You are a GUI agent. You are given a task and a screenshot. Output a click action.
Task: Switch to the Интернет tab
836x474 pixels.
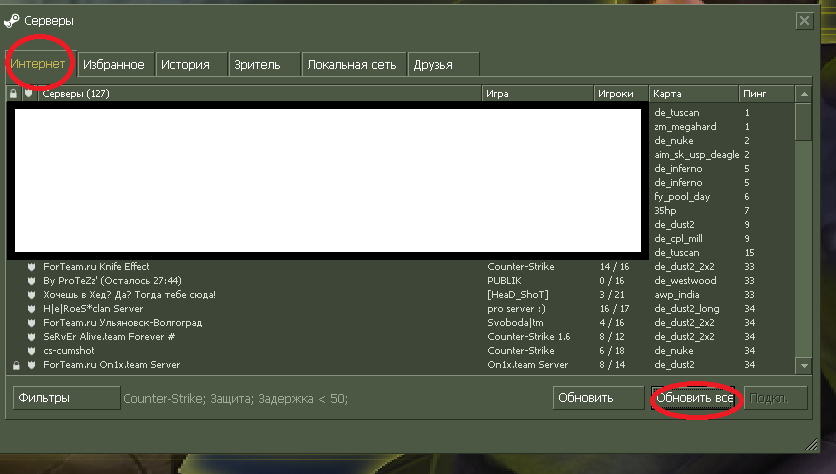41,64
